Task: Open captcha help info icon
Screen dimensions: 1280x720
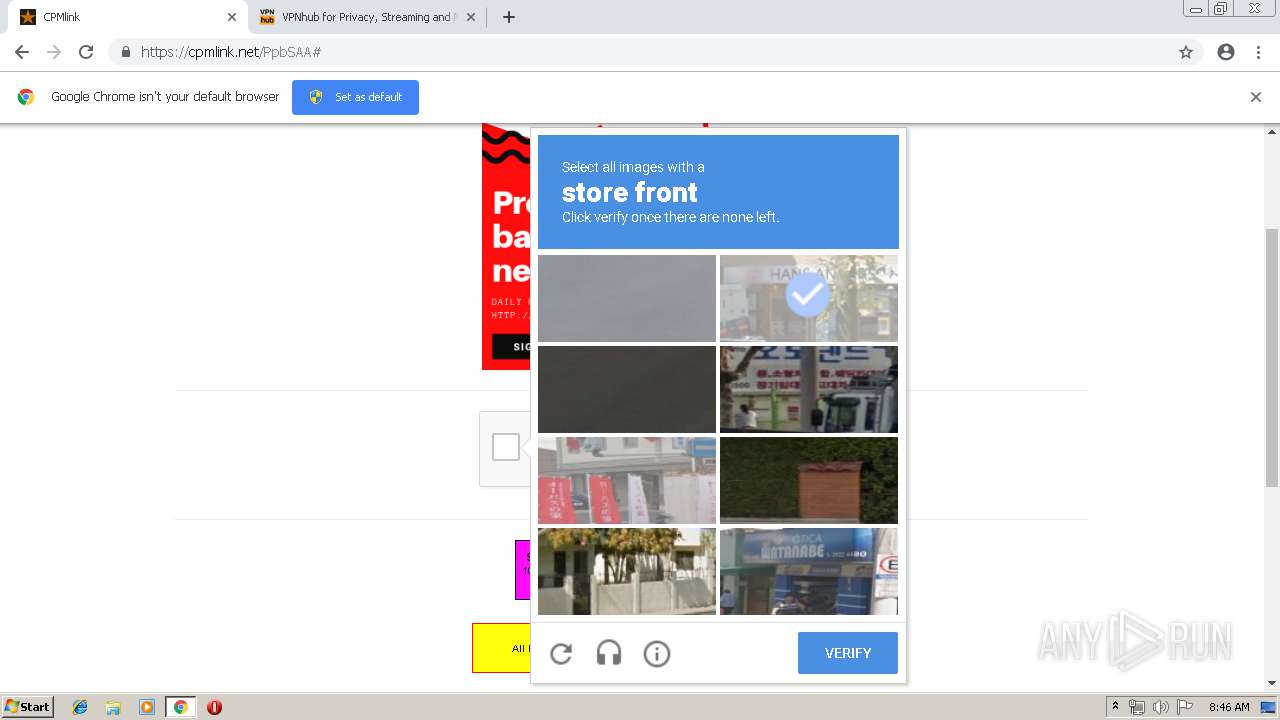Action: pyautogui.click(x=657, y=654)
